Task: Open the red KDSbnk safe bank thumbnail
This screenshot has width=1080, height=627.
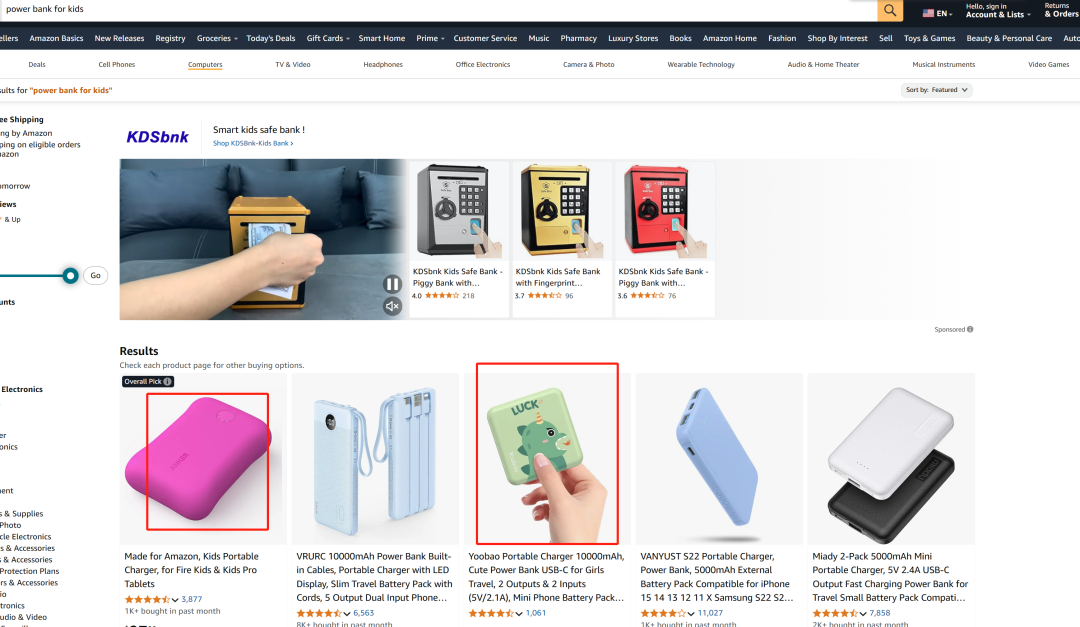Action: pos(665,210)
